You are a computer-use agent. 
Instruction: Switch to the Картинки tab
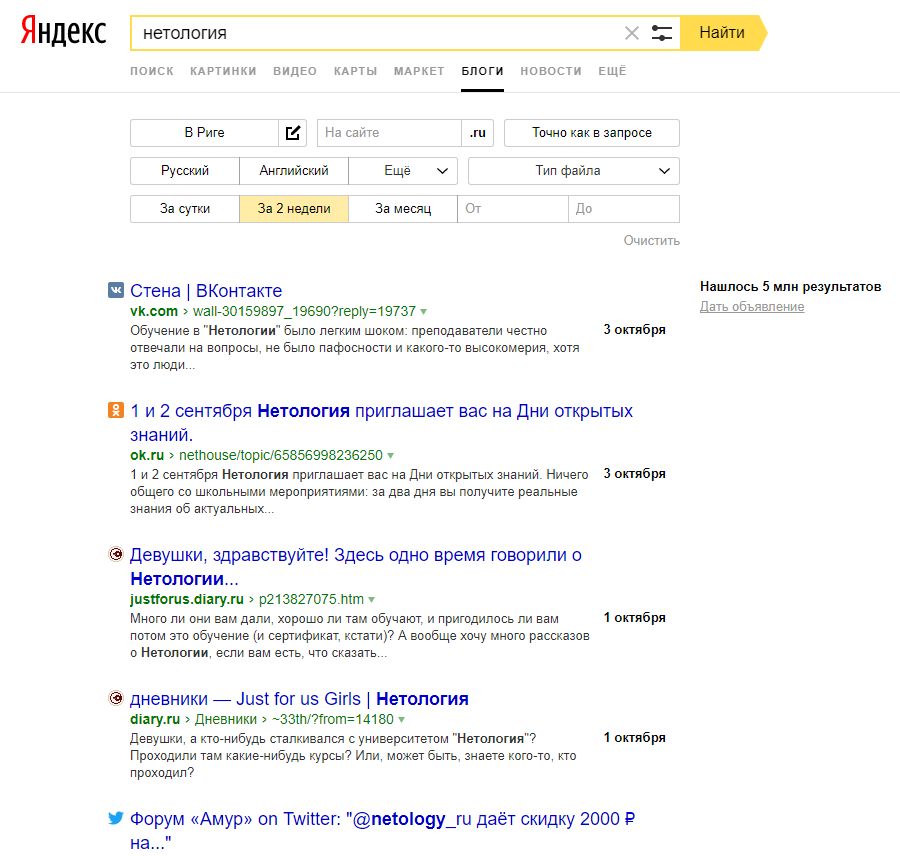223,71
